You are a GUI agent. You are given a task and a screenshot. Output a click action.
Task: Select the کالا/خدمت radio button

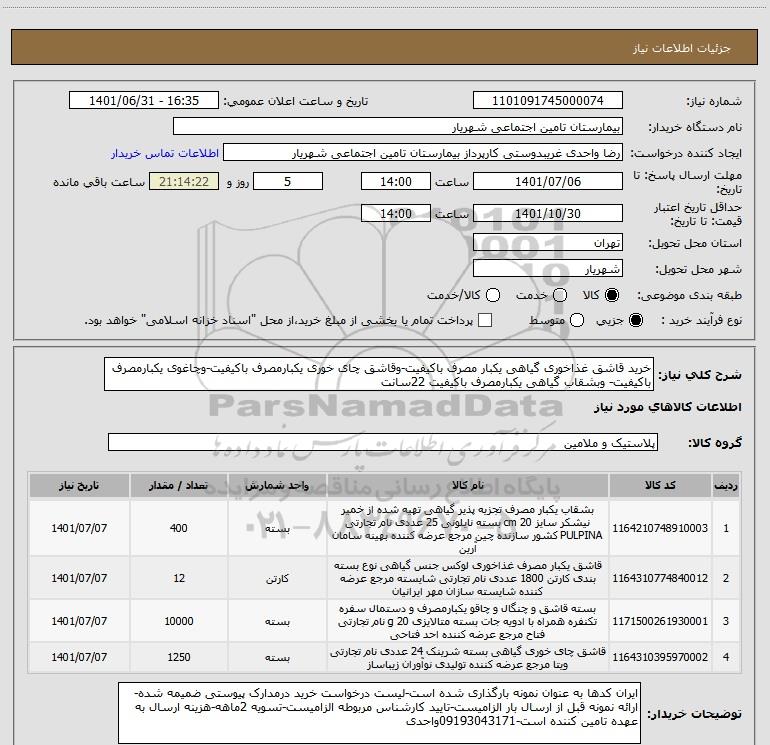tap(493, 295)
